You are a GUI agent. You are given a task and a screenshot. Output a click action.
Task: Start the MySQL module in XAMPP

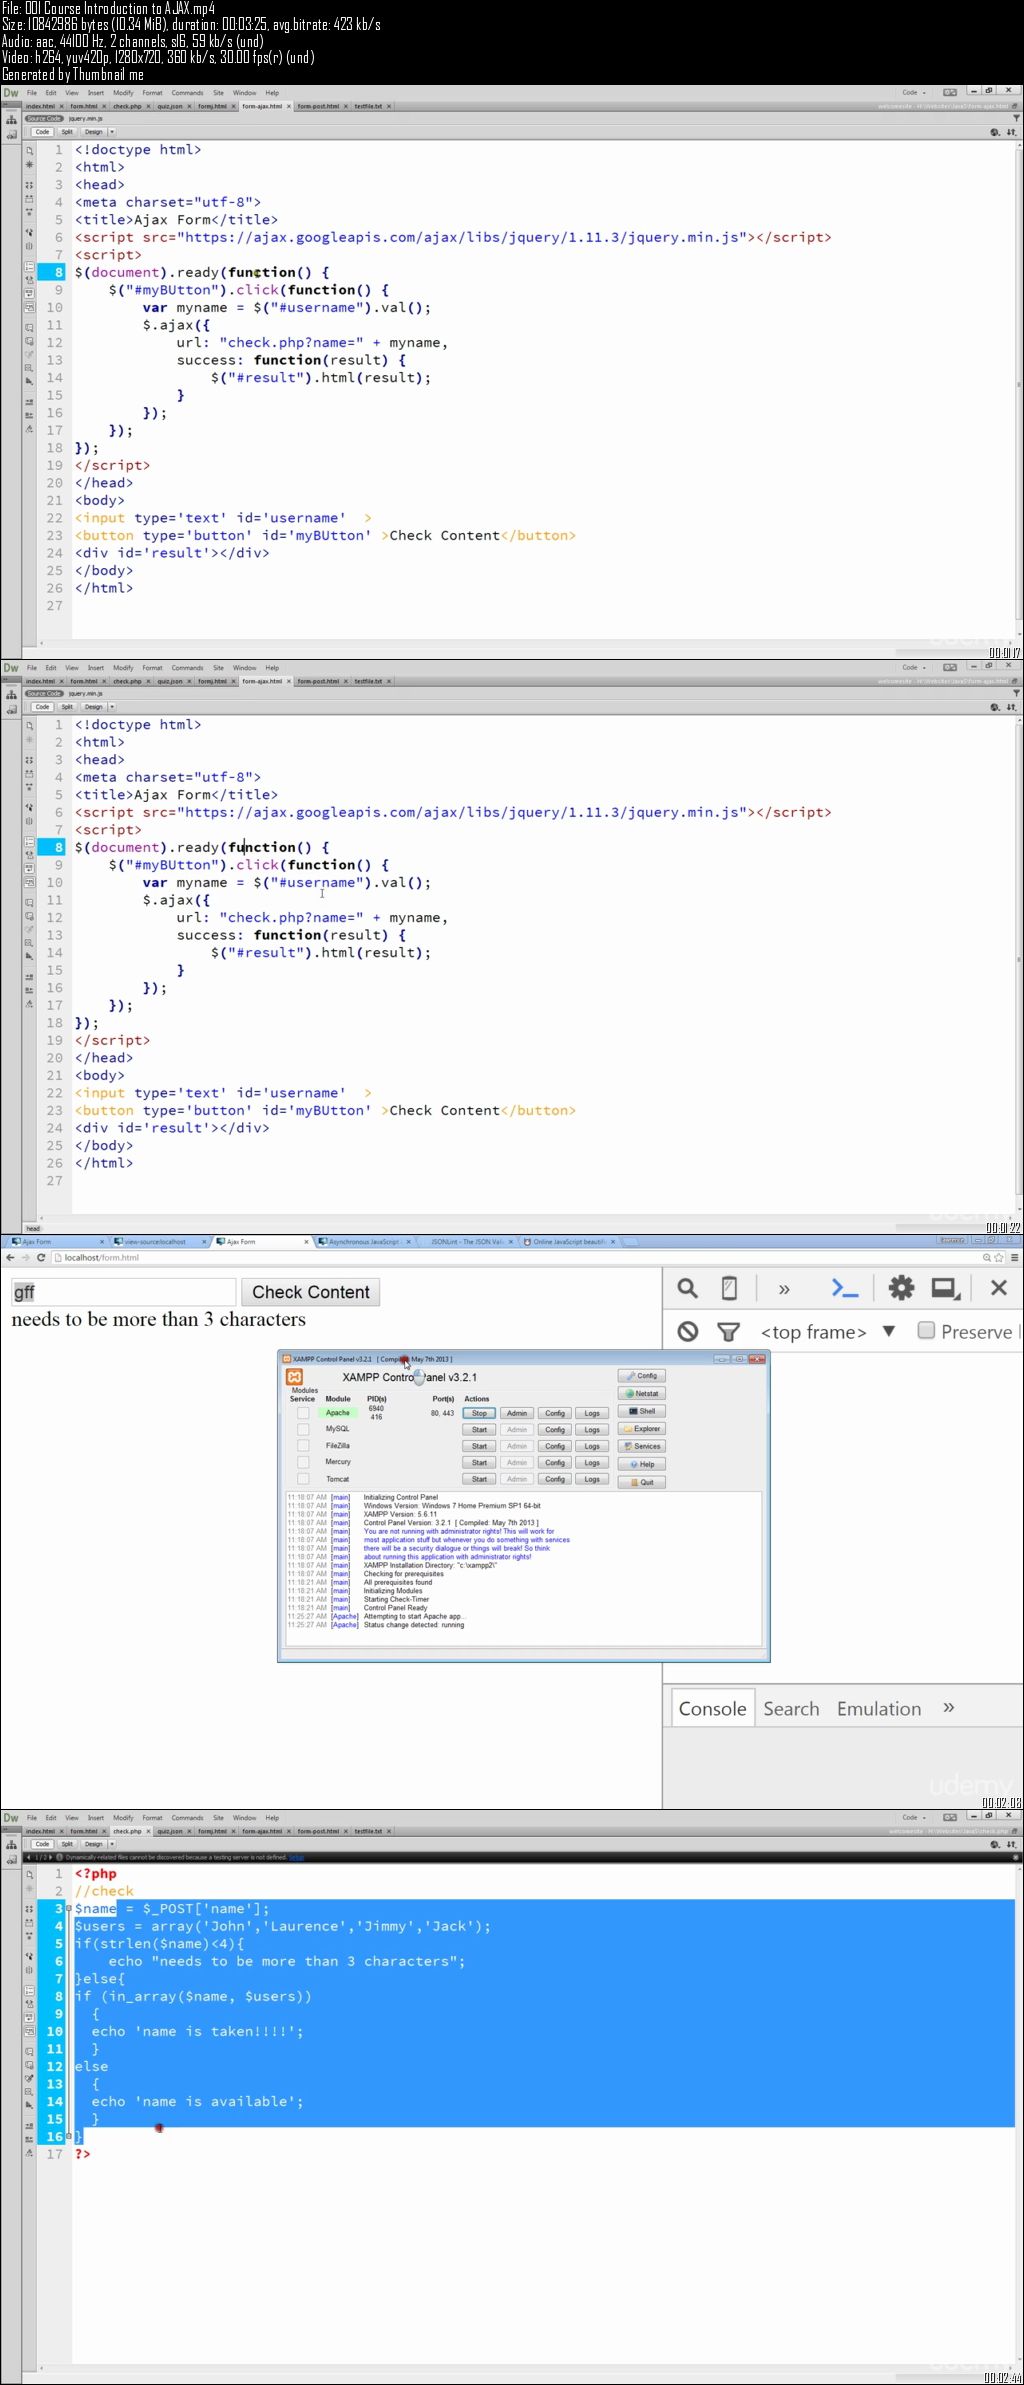[479, 1430]
